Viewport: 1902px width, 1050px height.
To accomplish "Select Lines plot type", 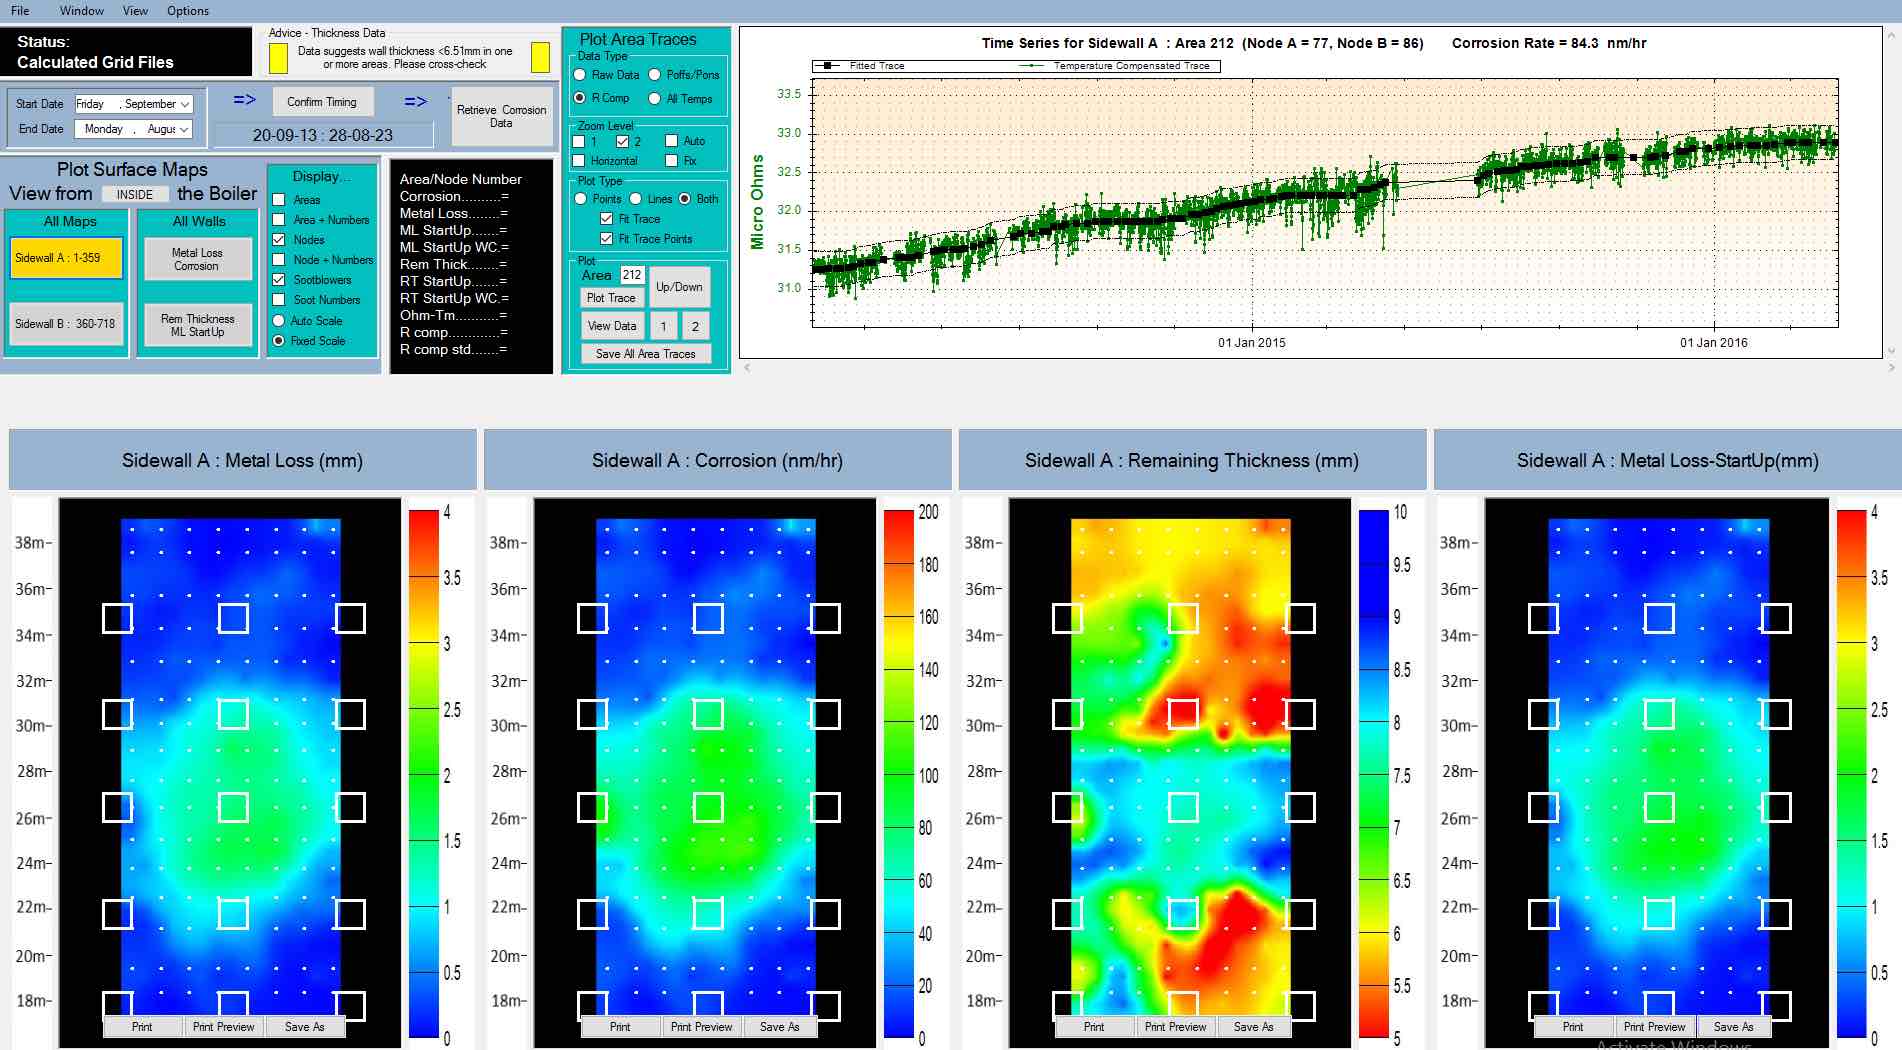I will pyautogui.click(x=635, y=199).
